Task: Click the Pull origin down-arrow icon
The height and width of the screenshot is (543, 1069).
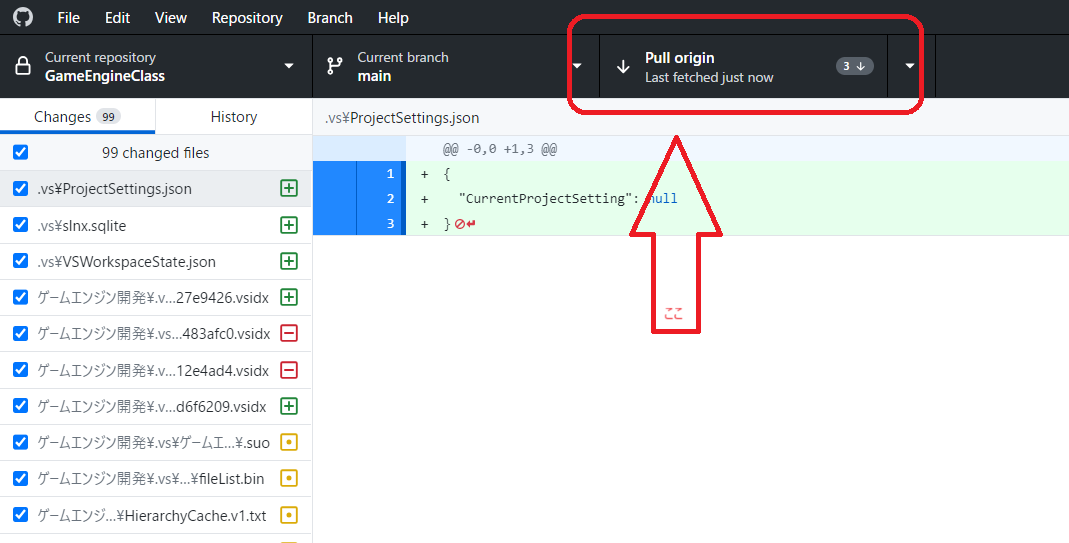Action: (x=623, y=67)
